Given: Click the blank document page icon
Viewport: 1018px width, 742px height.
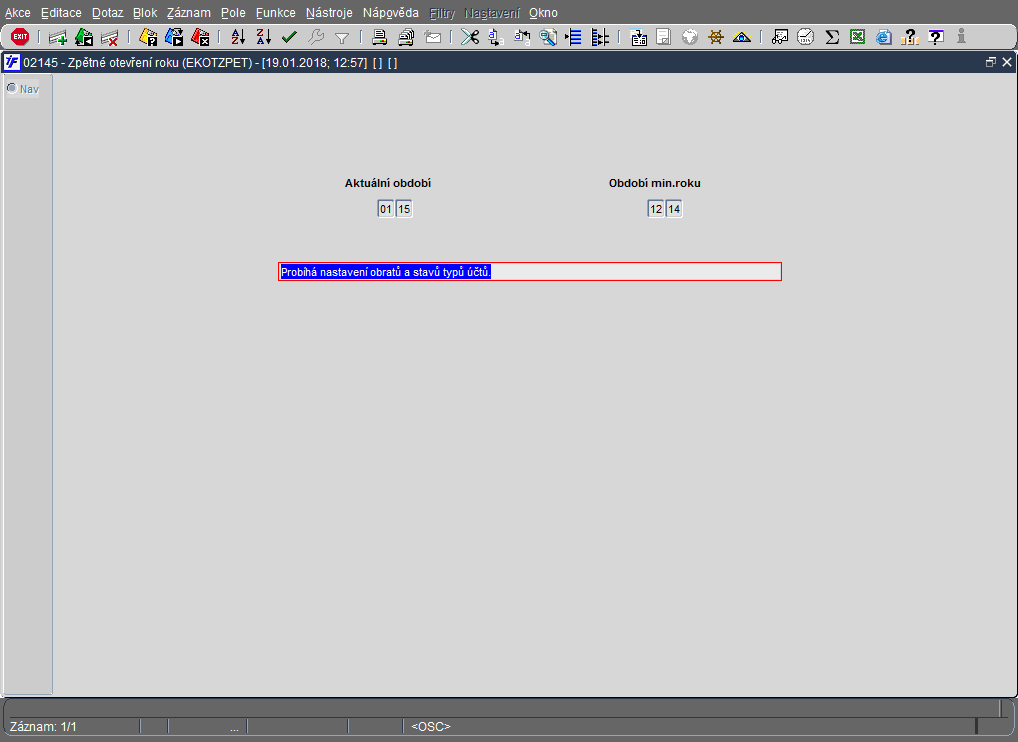Looking at the screenshot, I should click(x=664, y=37).
